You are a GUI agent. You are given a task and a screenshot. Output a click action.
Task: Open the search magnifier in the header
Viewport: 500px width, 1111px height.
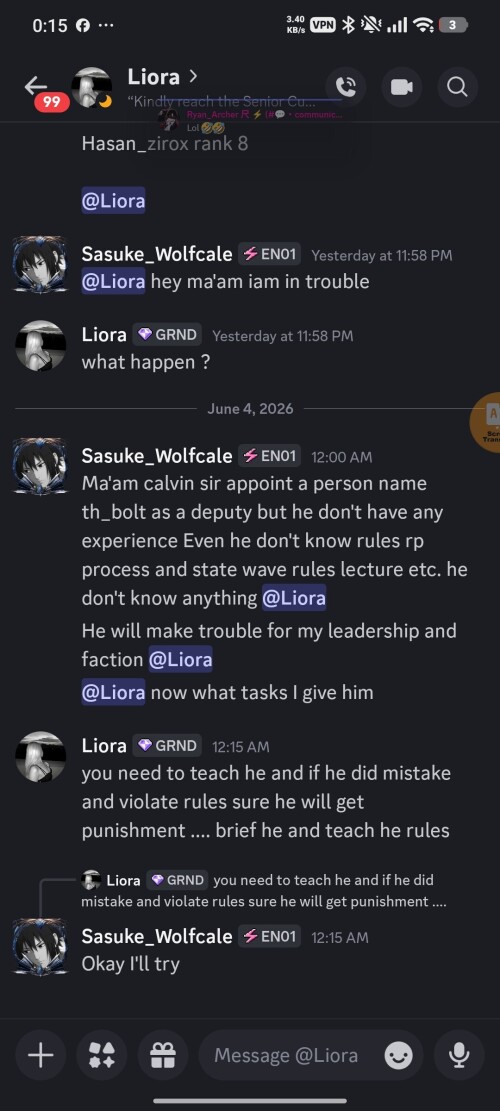[x=458, y=87]
